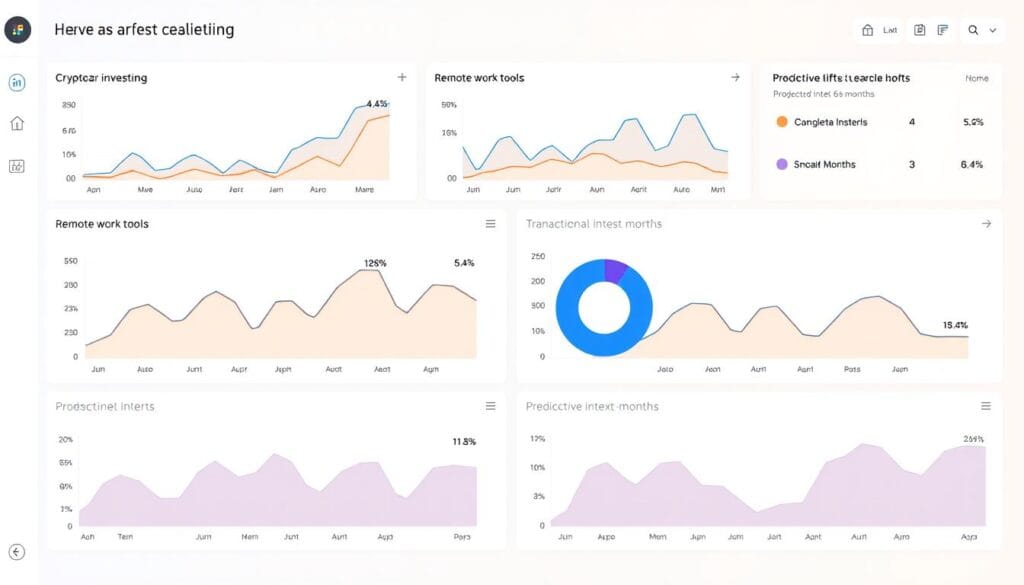Open the search icon in the top toolbar
This screenshot has width=1024, height=585.
pos(972,30)
